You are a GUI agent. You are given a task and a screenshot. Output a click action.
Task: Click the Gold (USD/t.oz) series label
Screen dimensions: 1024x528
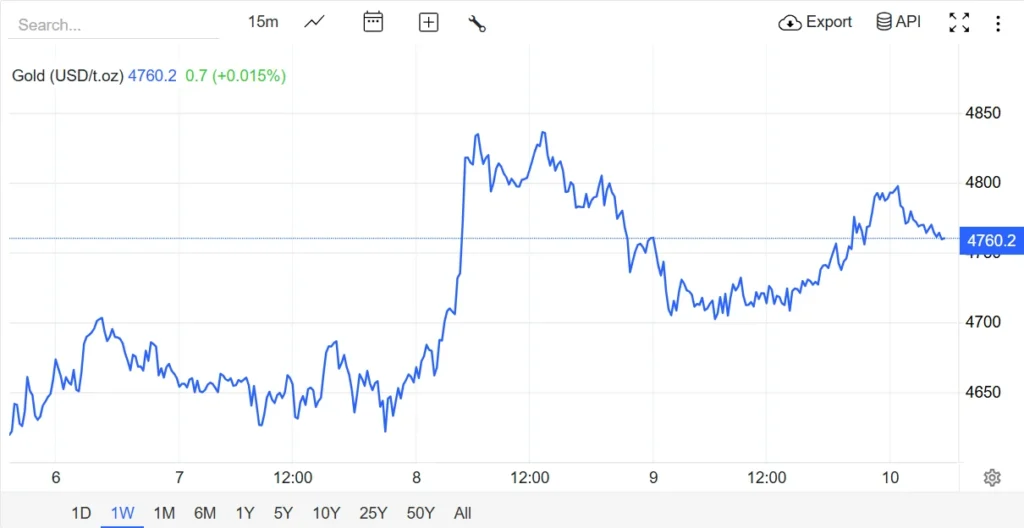[x=68, y=75]
